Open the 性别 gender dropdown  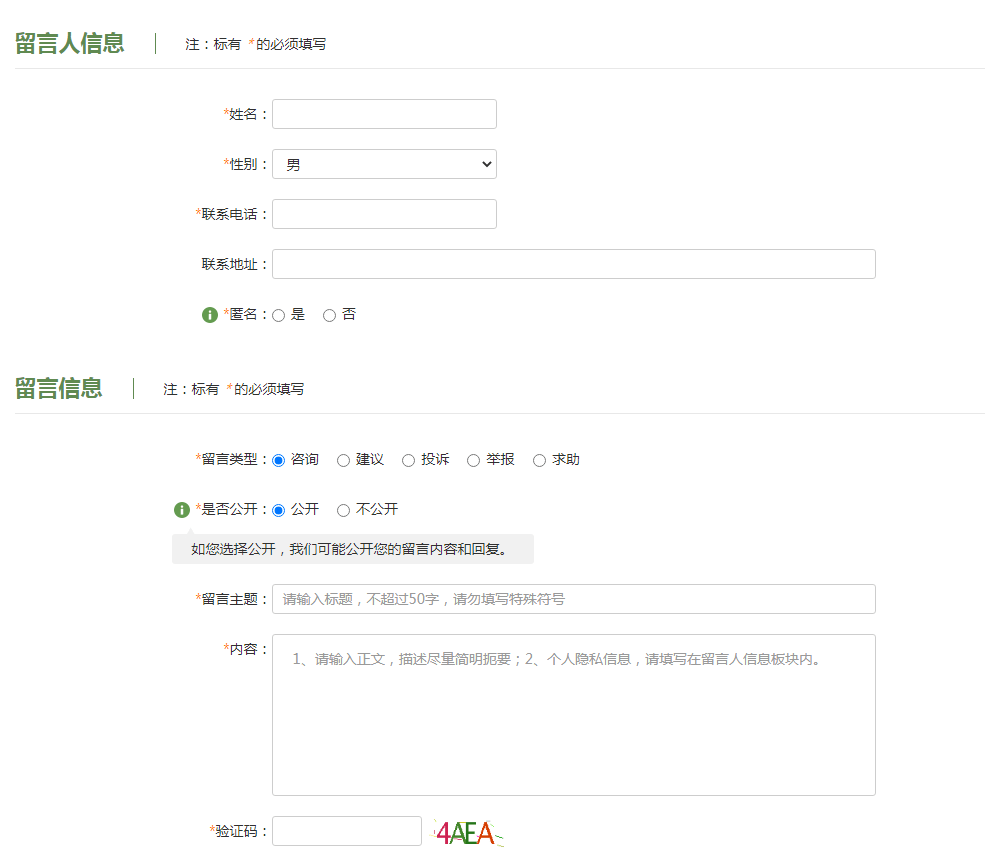coord(384,164)
